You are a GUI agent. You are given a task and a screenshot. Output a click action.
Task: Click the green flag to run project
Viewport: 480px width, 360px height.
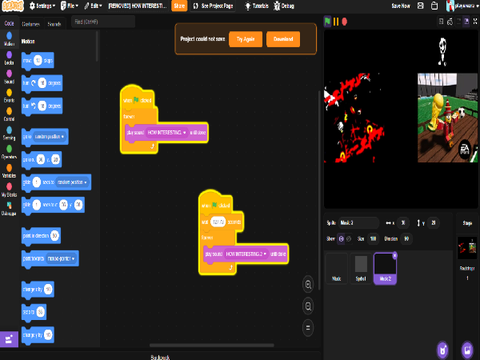pos(327,22)
